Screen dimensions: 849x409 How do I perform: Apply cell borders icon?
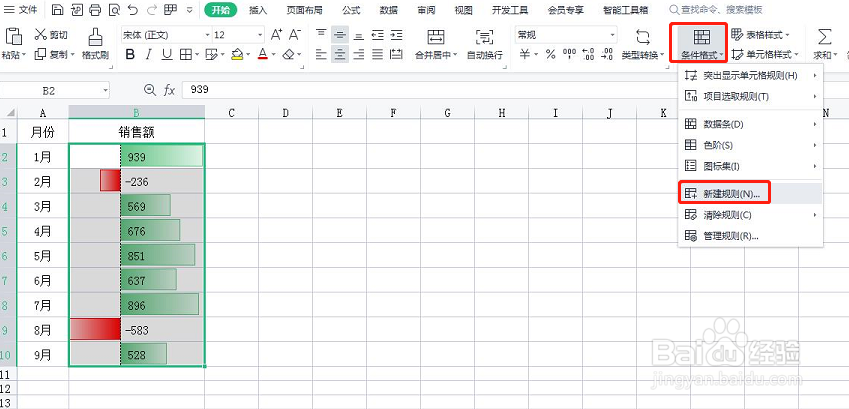pos(186,54)
